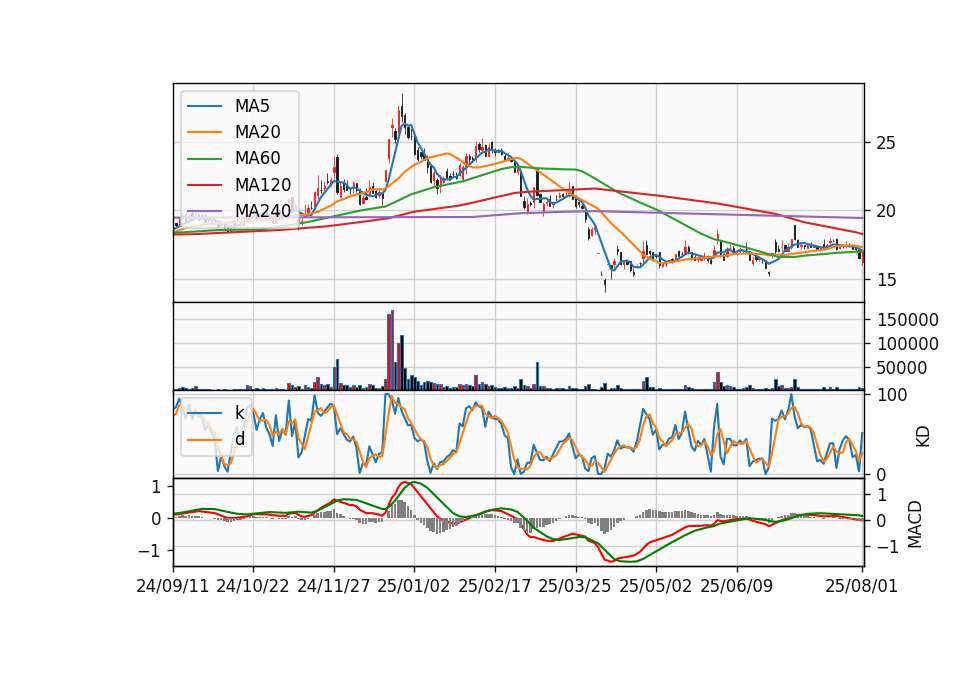Click the purple MA240 legend line sample
Screen dimensions: 960x690
click(x=204, y=211)
